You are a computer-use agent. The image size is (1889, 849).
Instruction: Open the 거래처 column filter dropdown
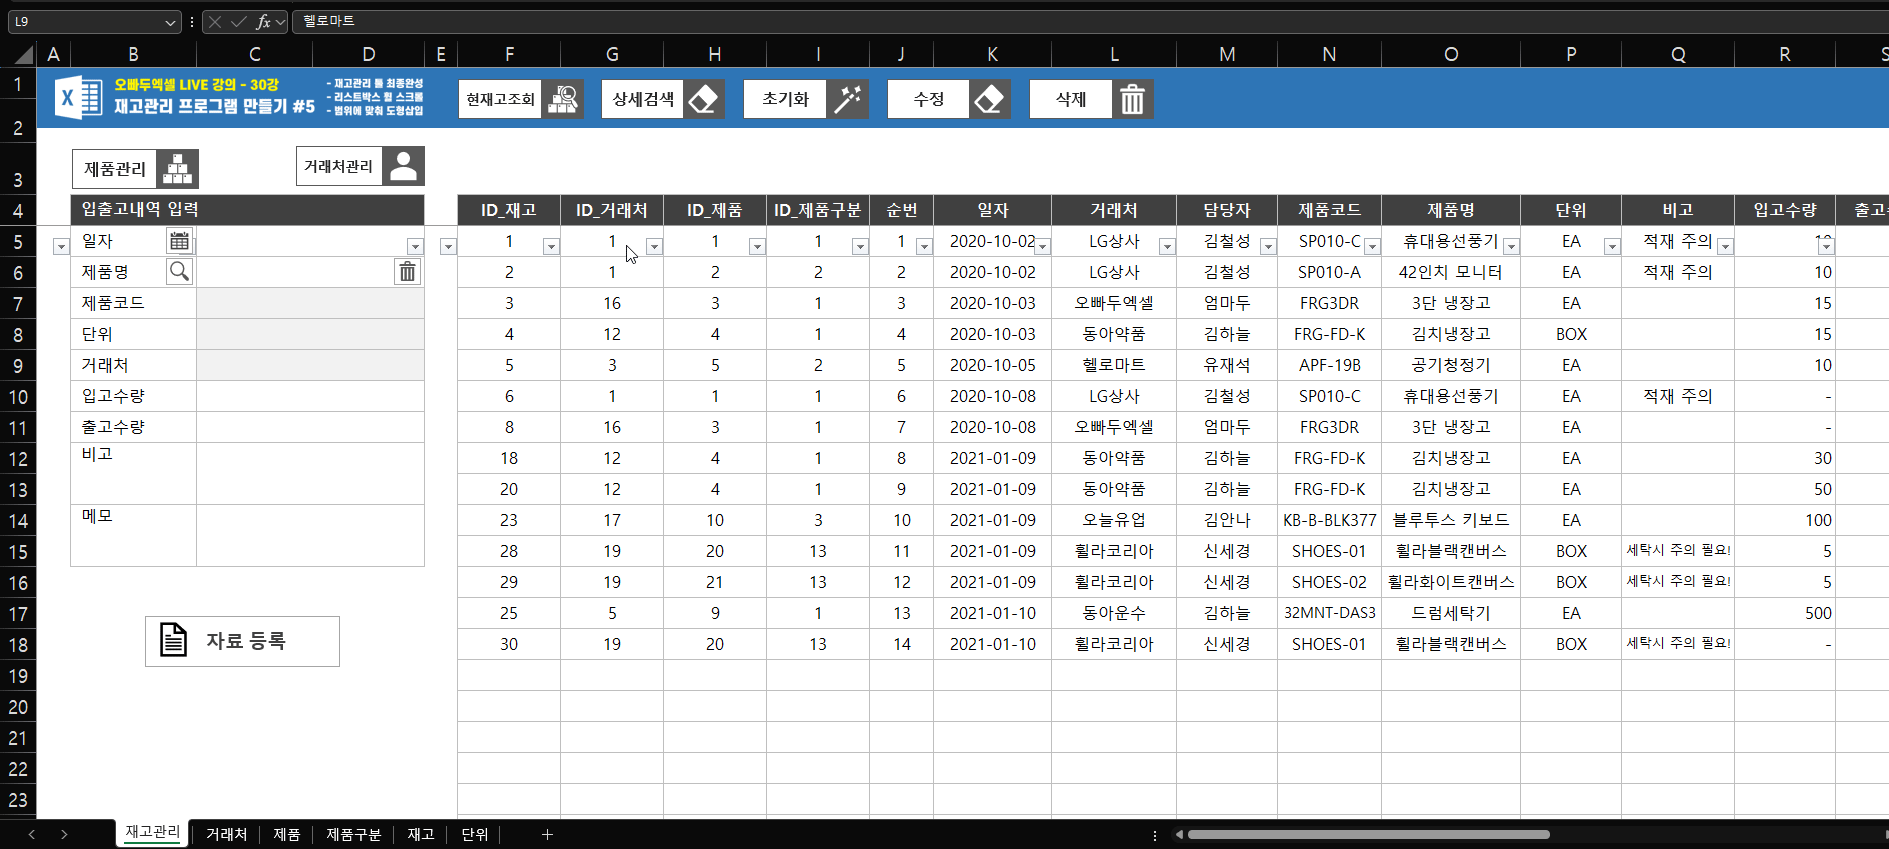tap(1166, 246)
